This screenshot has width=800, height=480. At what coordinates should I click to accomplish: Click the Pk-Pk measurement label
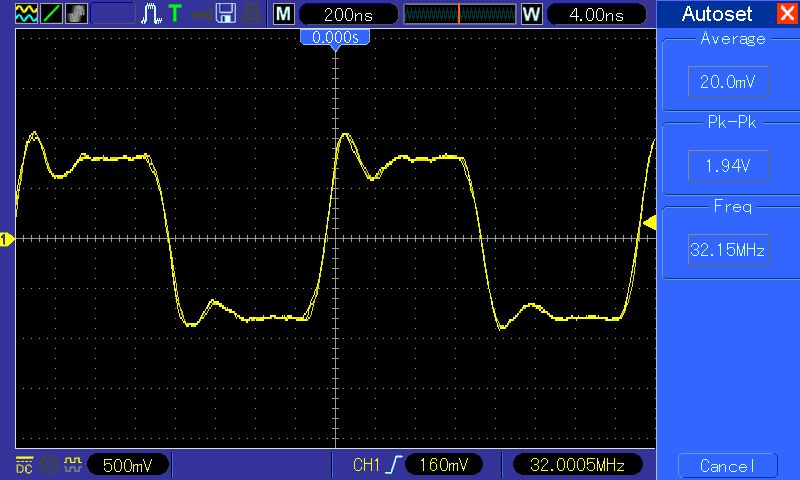click(x=732, y=122)
